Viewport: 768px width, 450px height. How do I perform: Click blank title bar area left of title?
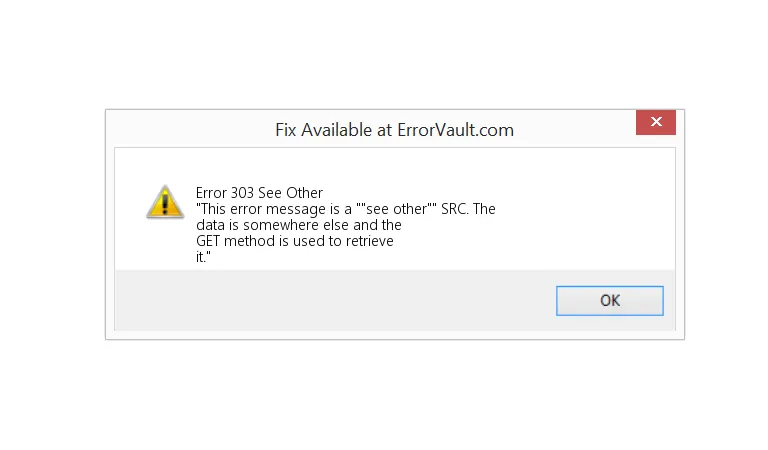coord(180,130)
